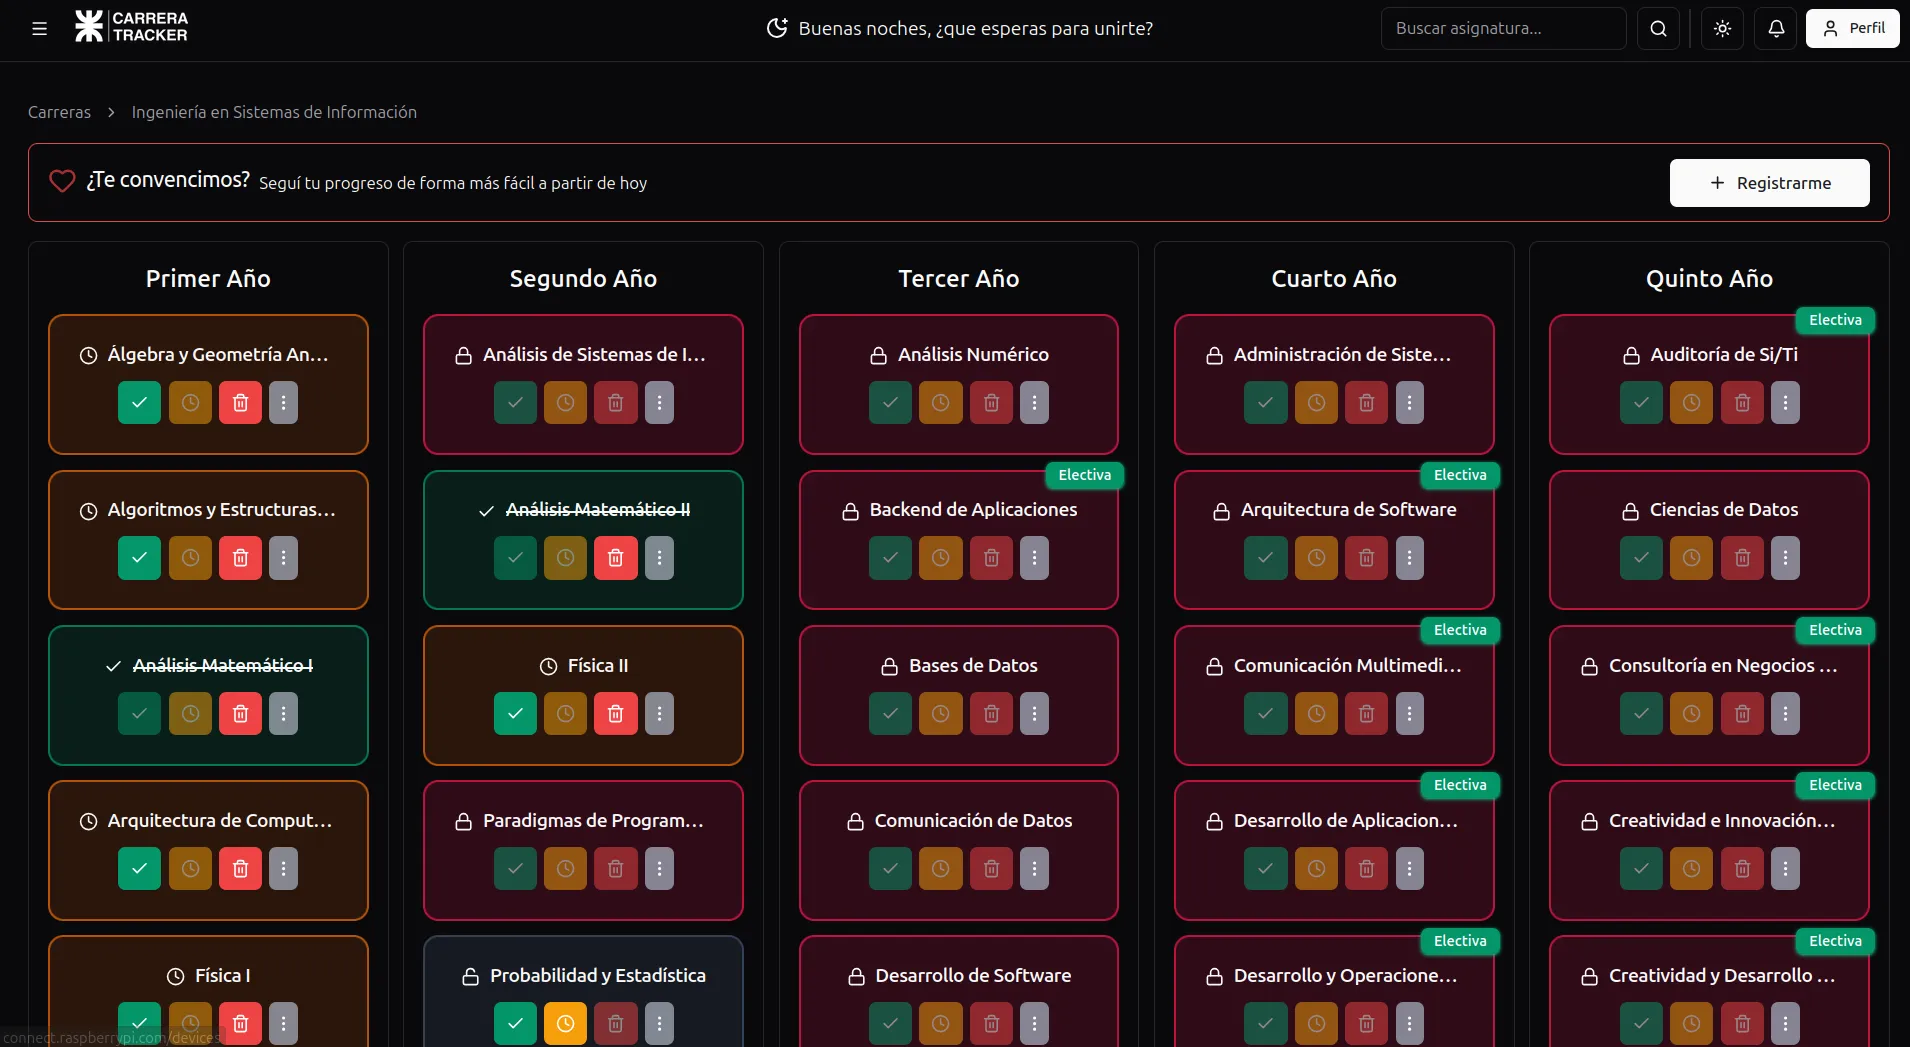
Task: Focus the Buscar asignatura search field
Action: (1503, 29)
